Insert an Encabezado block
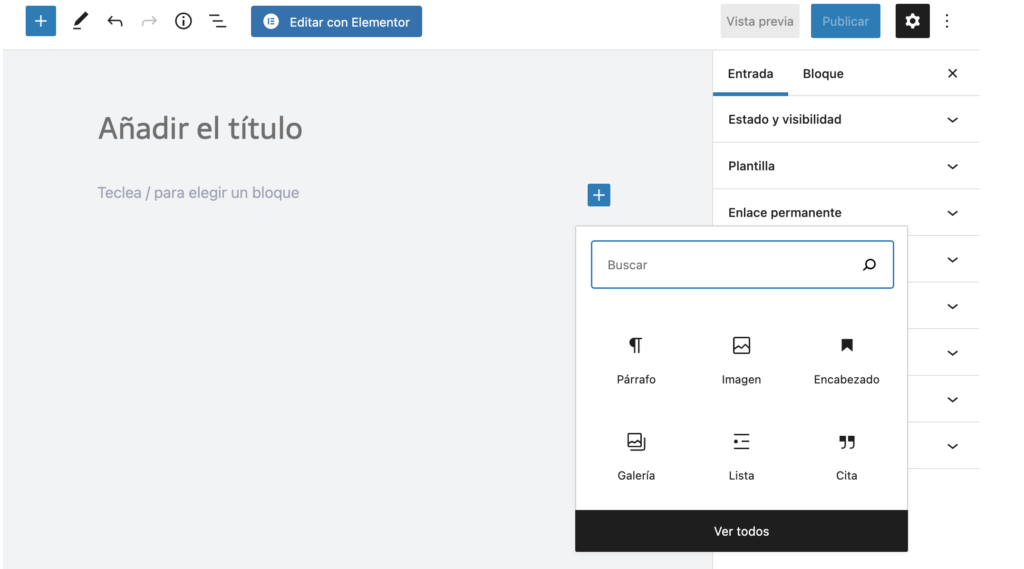The image size is (1024, 569). [x=846, y=360]
